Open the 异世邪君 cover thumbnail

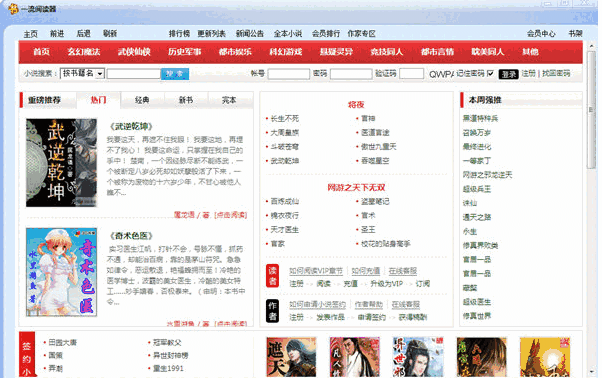pyautogui.click(x=418, y=357)
